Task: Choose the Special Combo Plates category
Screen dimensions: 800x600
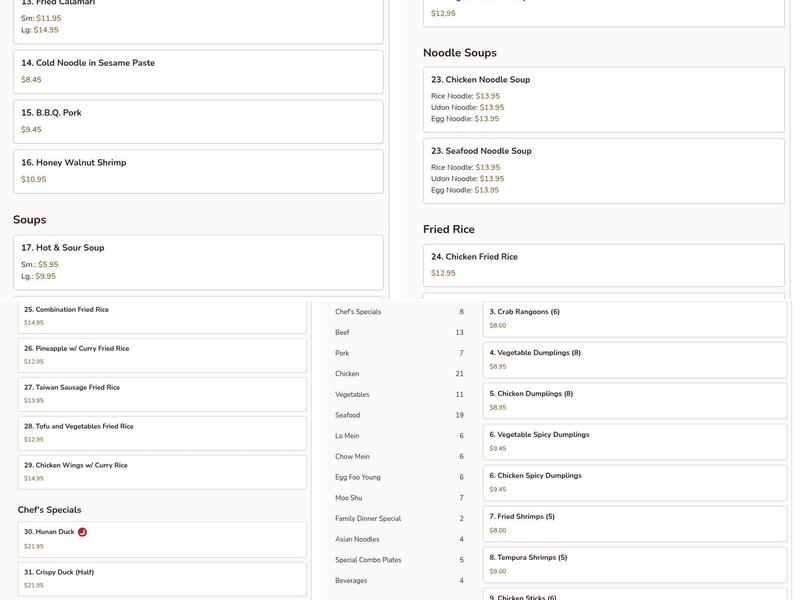Action: (368, 560)
